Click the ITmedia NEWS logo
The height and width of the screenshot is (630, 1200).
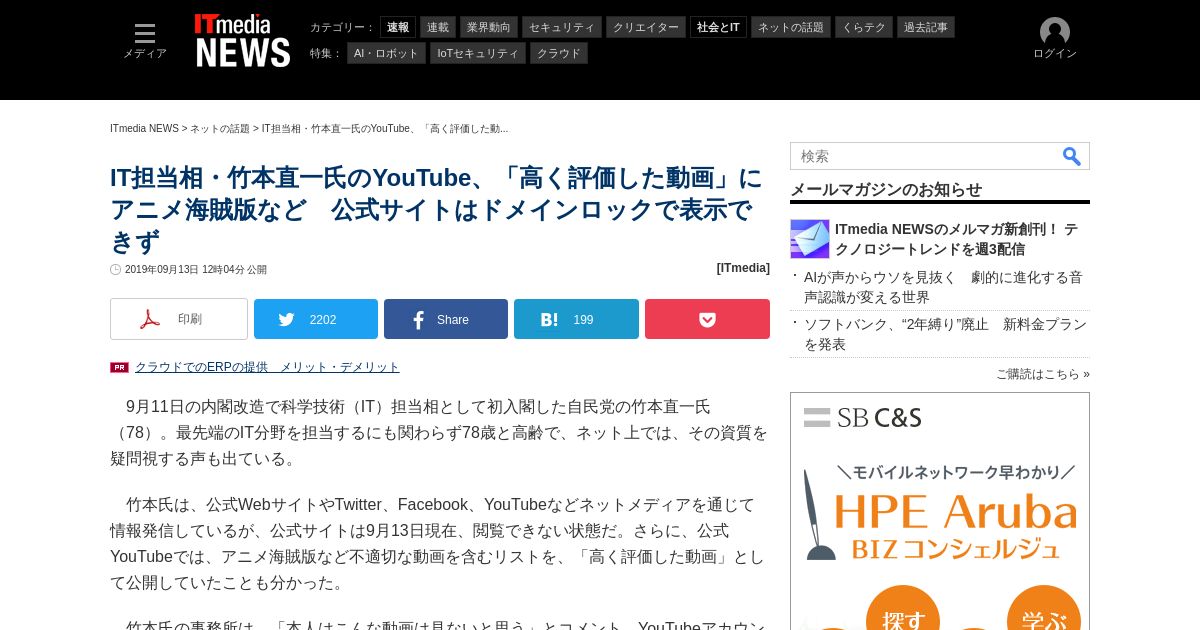pos(243,41)
